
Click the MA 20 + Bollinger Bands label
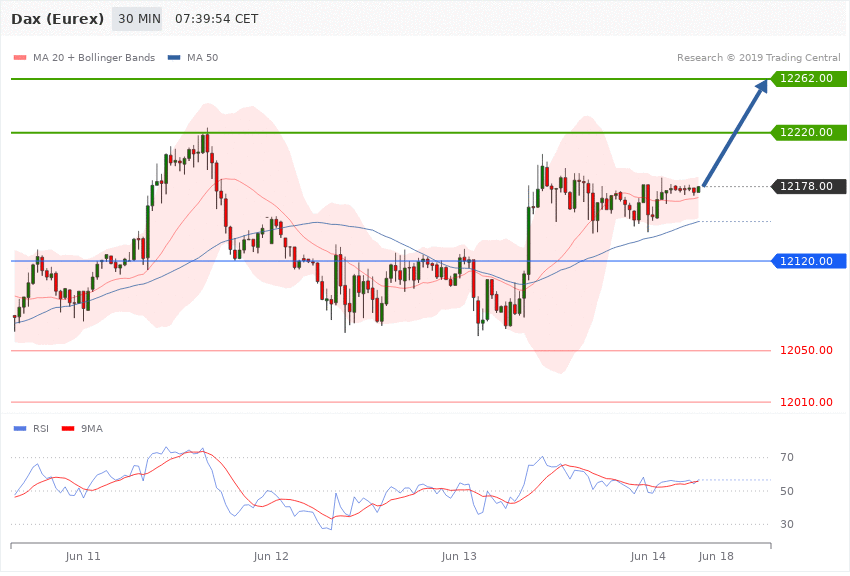click(x=94, y=58)
